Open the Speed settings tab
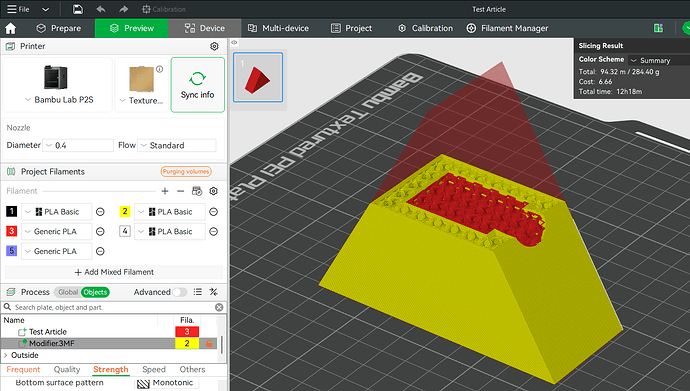The width and height of the screenshot is (690, 391). click(x=154, y=369)
